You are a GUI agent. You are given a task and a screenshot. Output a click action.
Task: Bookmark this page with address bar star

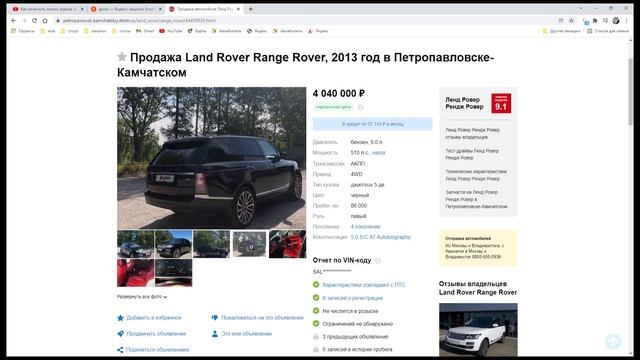point(571,20)
